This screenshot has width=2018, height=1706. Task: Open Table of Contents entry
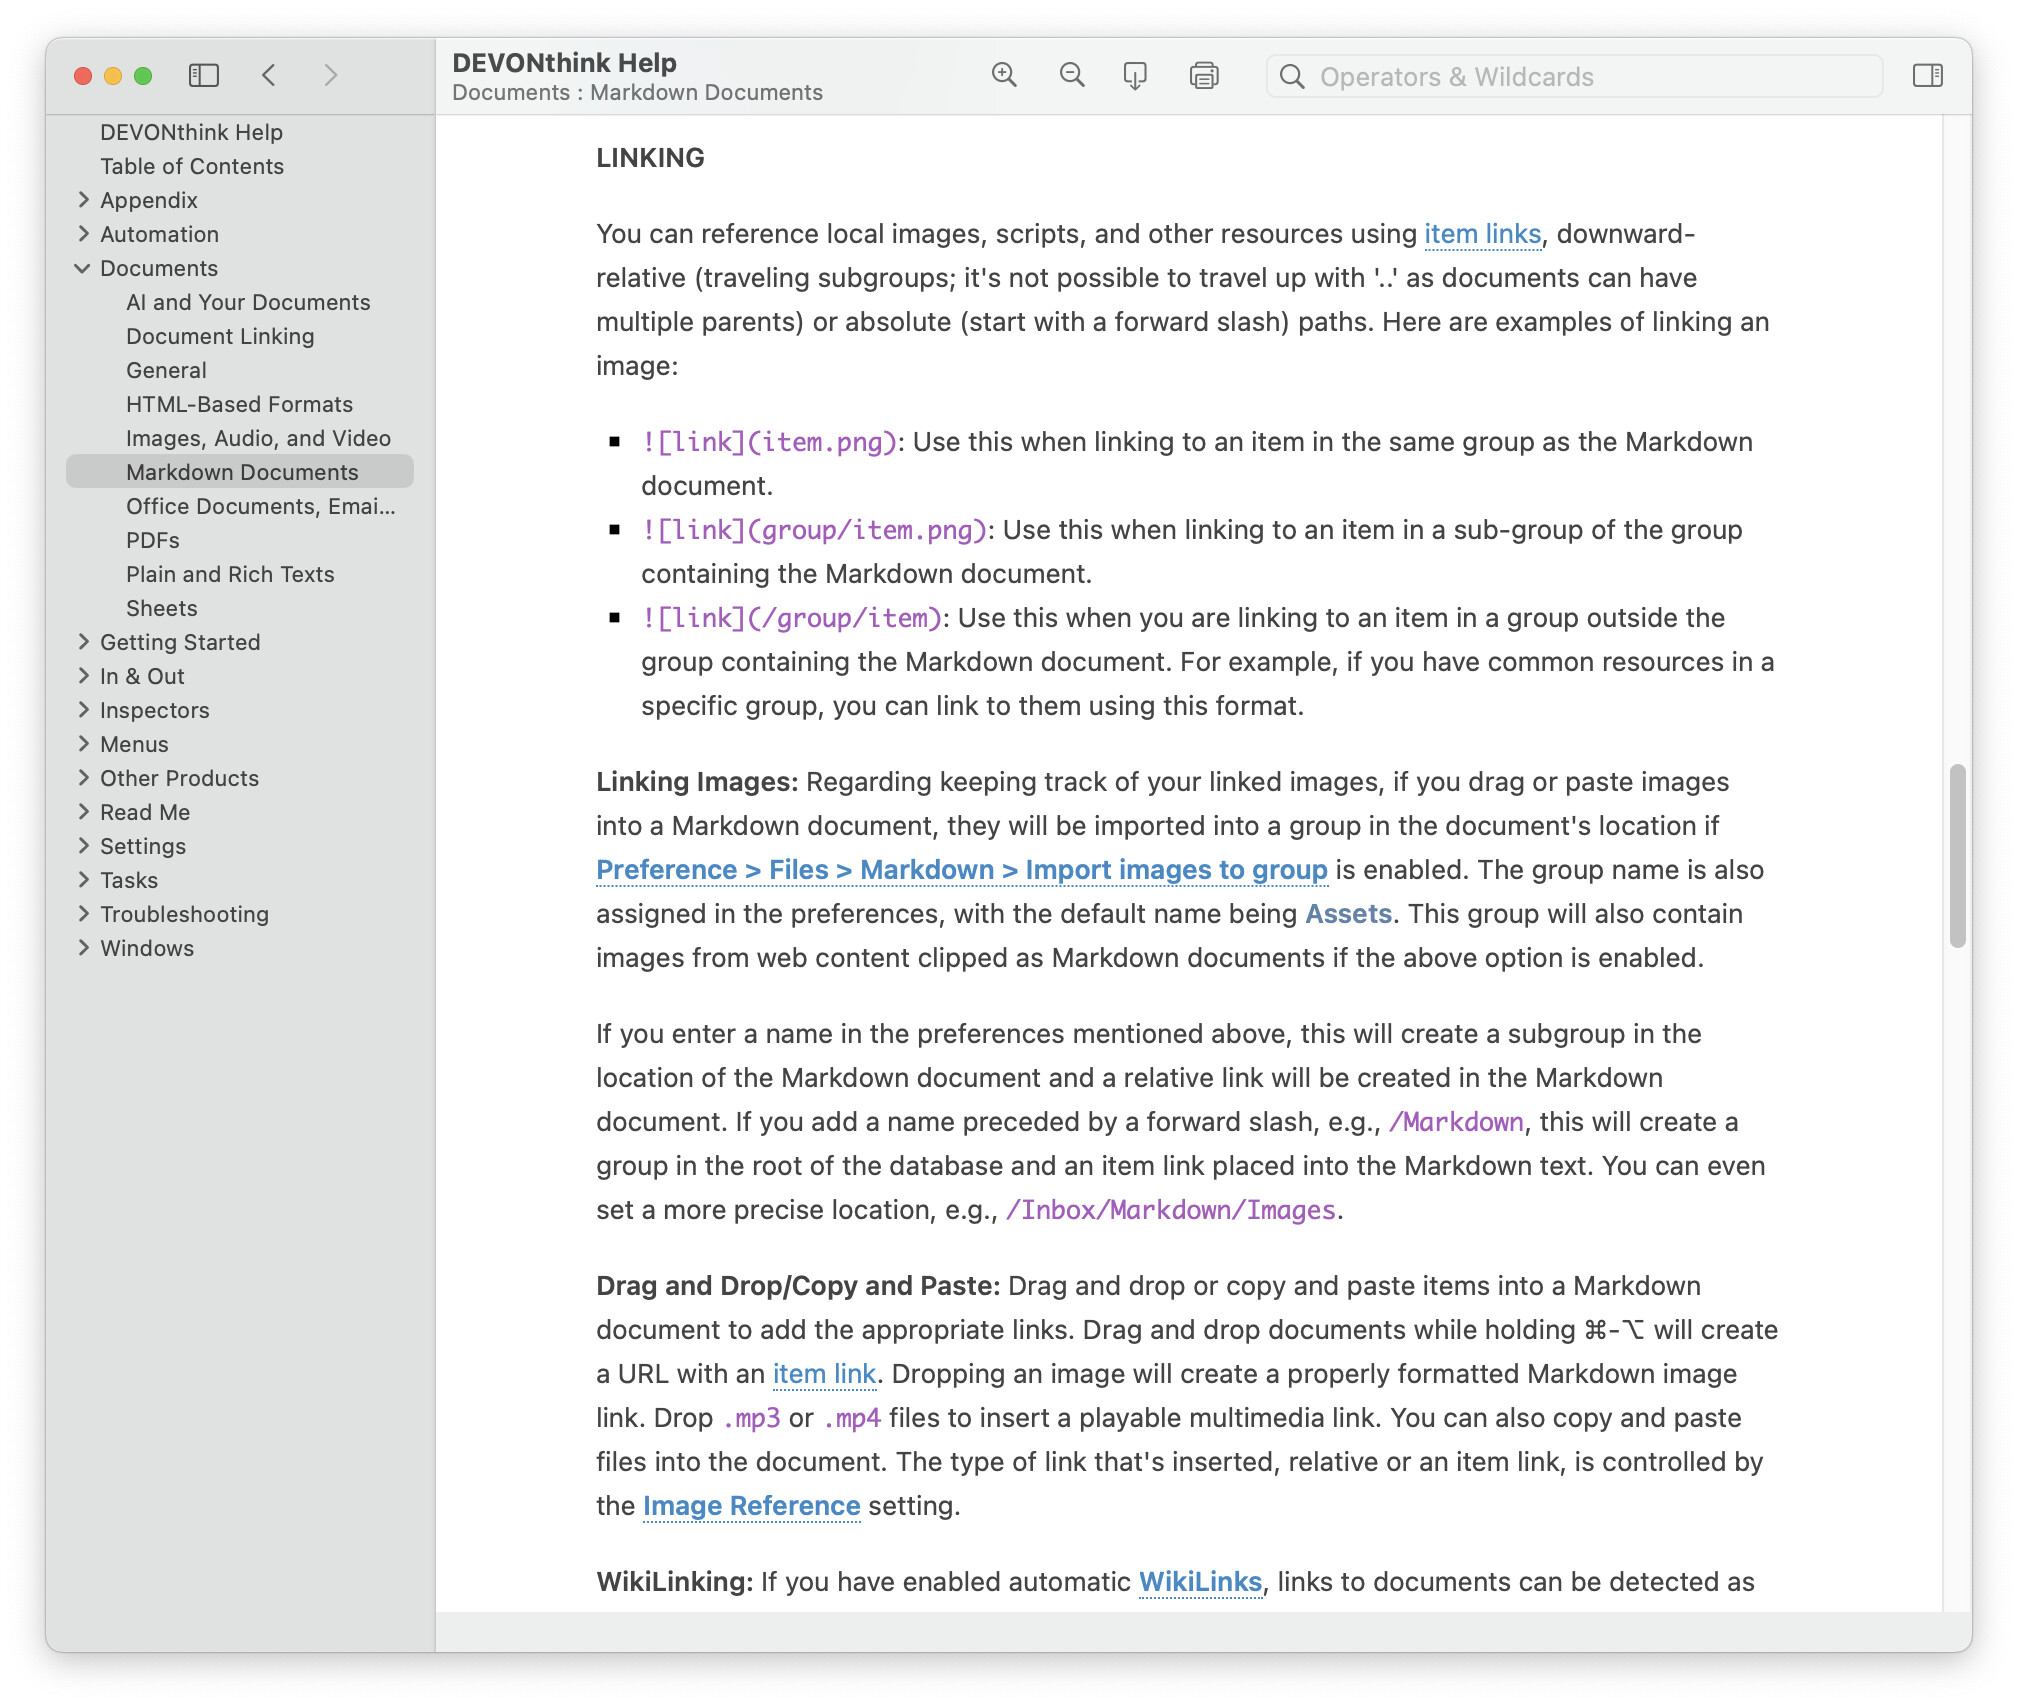pyautogui.click(x=192, y=166)
